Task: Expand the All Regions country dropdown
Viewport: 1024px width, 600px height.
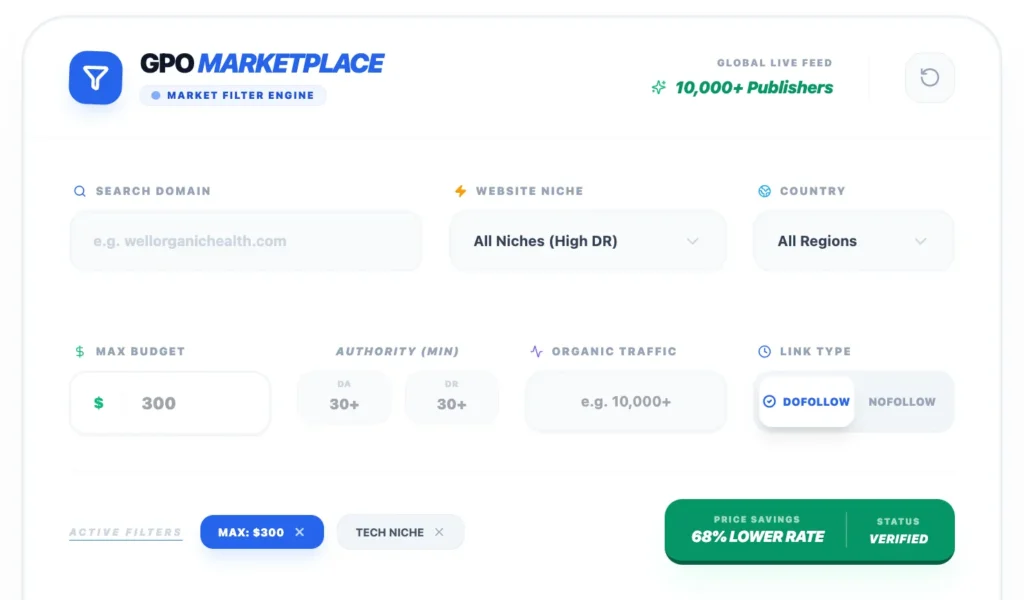Action: tap(853, 241)
